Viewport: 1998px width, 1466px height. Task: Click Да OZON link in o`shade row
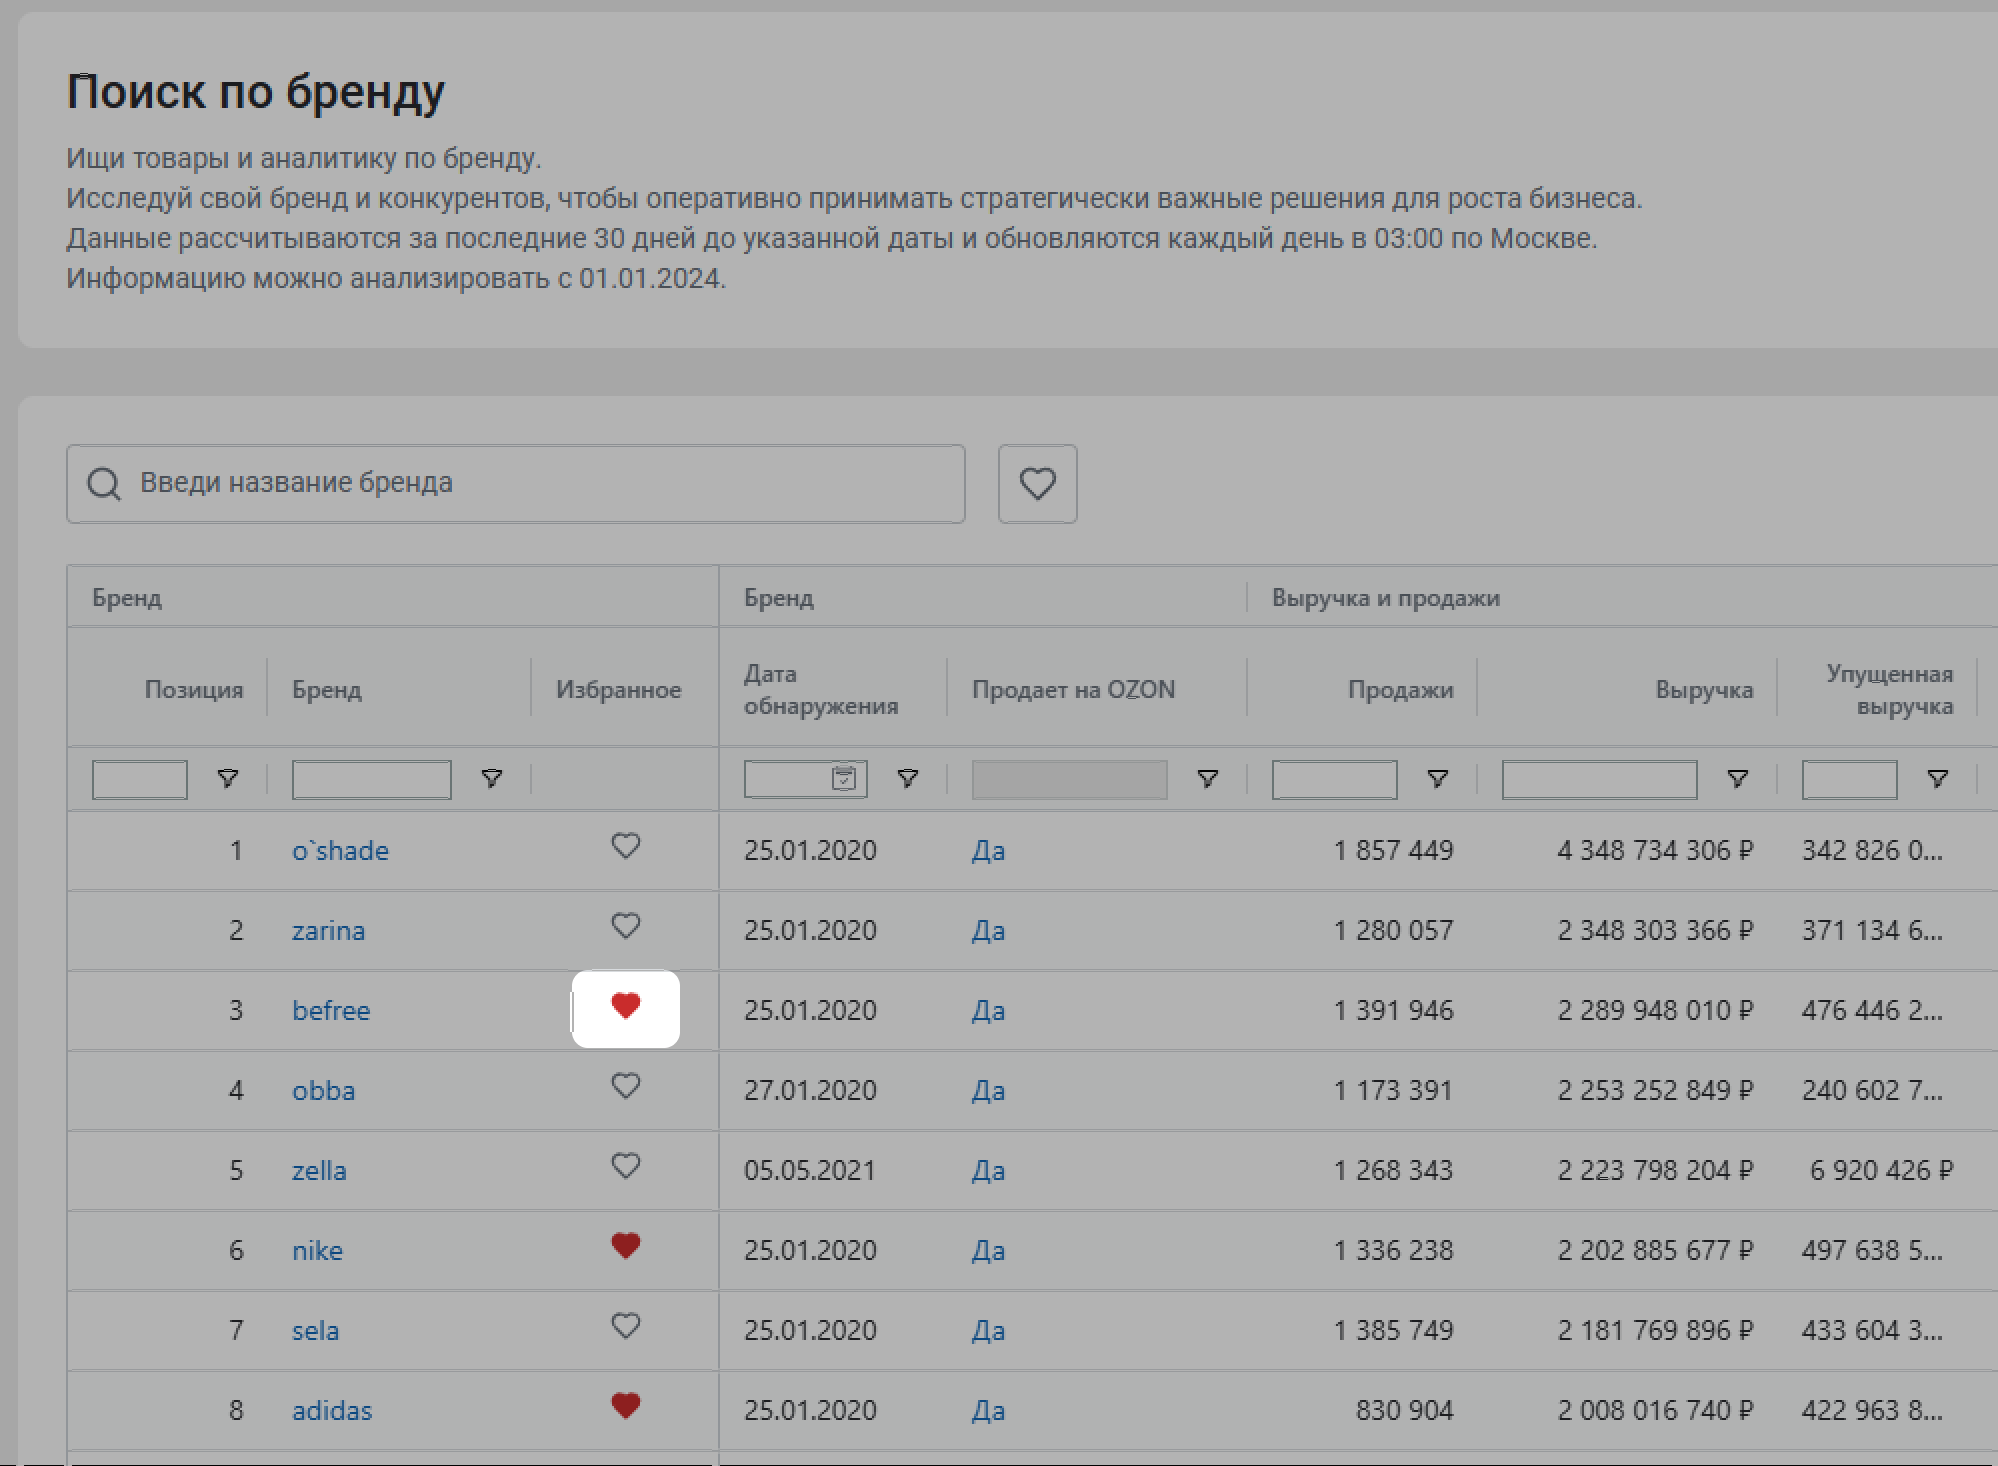click(988, 851)
